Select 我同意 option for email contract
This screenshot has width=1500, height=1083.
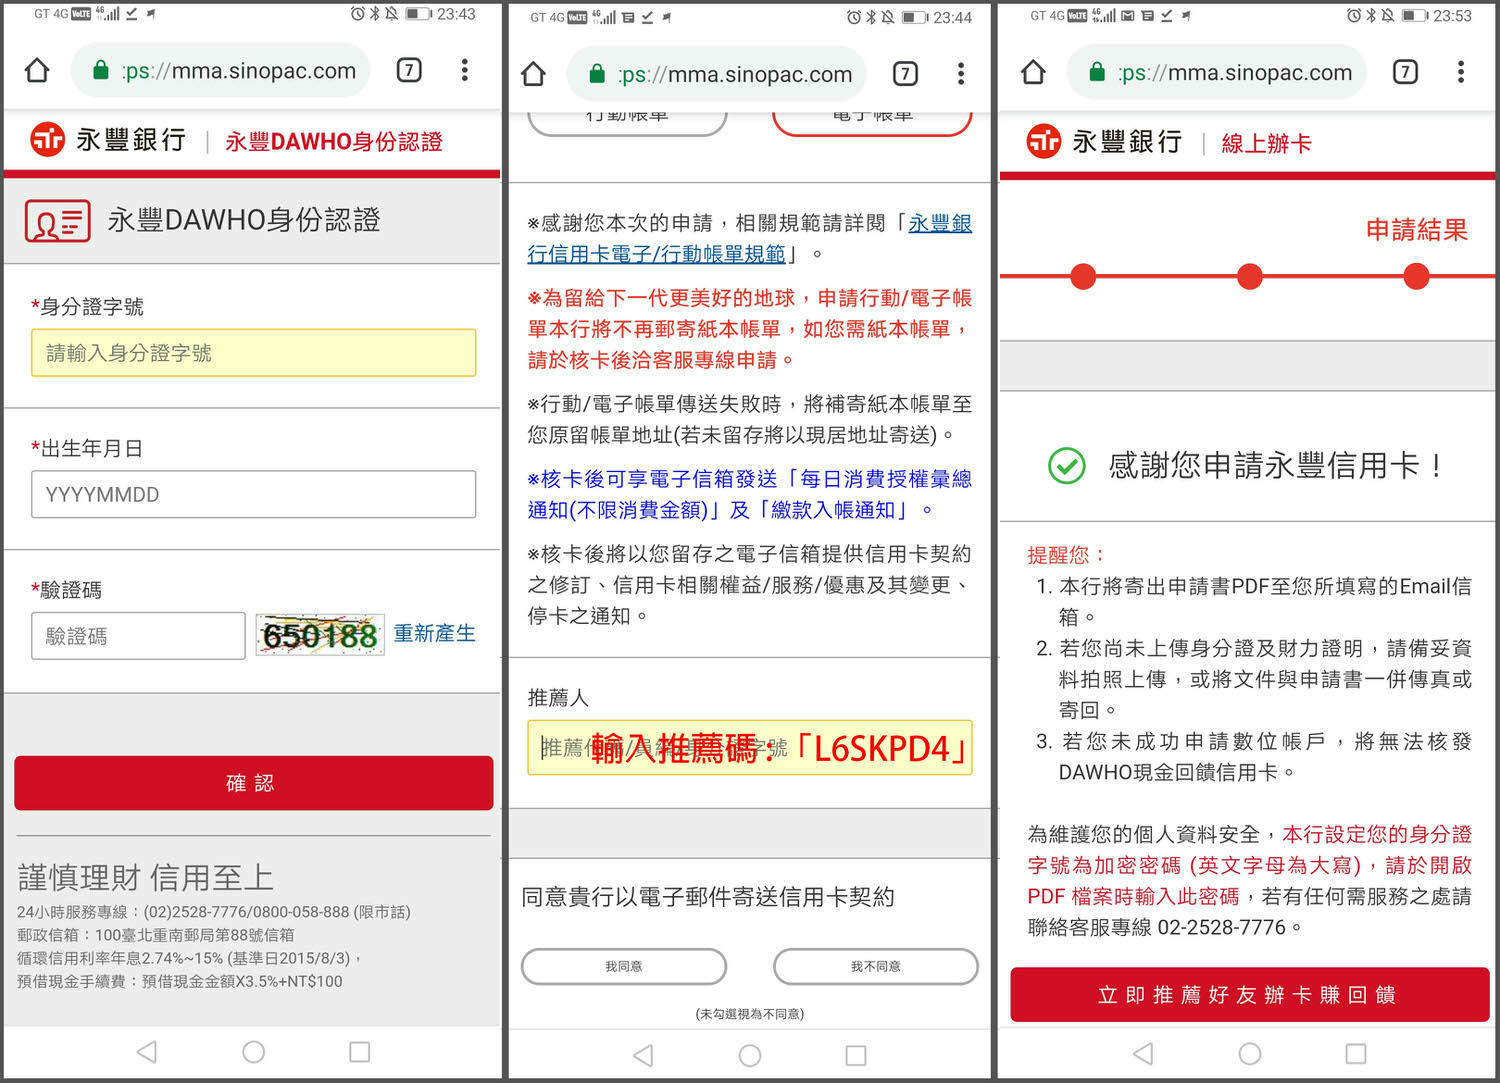point(624,966)
